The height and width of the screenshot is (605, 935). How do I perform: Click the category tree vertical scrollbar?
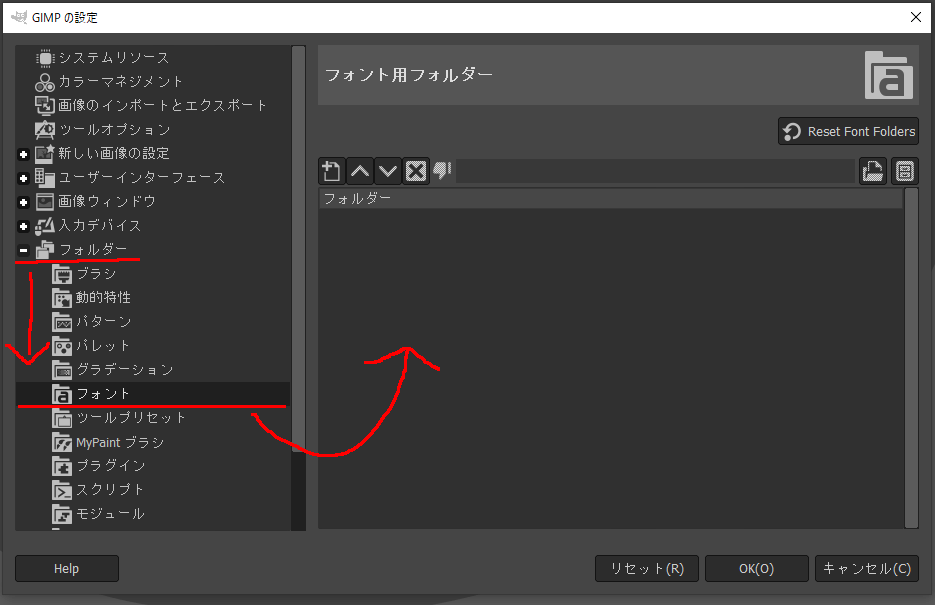pos(298,249)
